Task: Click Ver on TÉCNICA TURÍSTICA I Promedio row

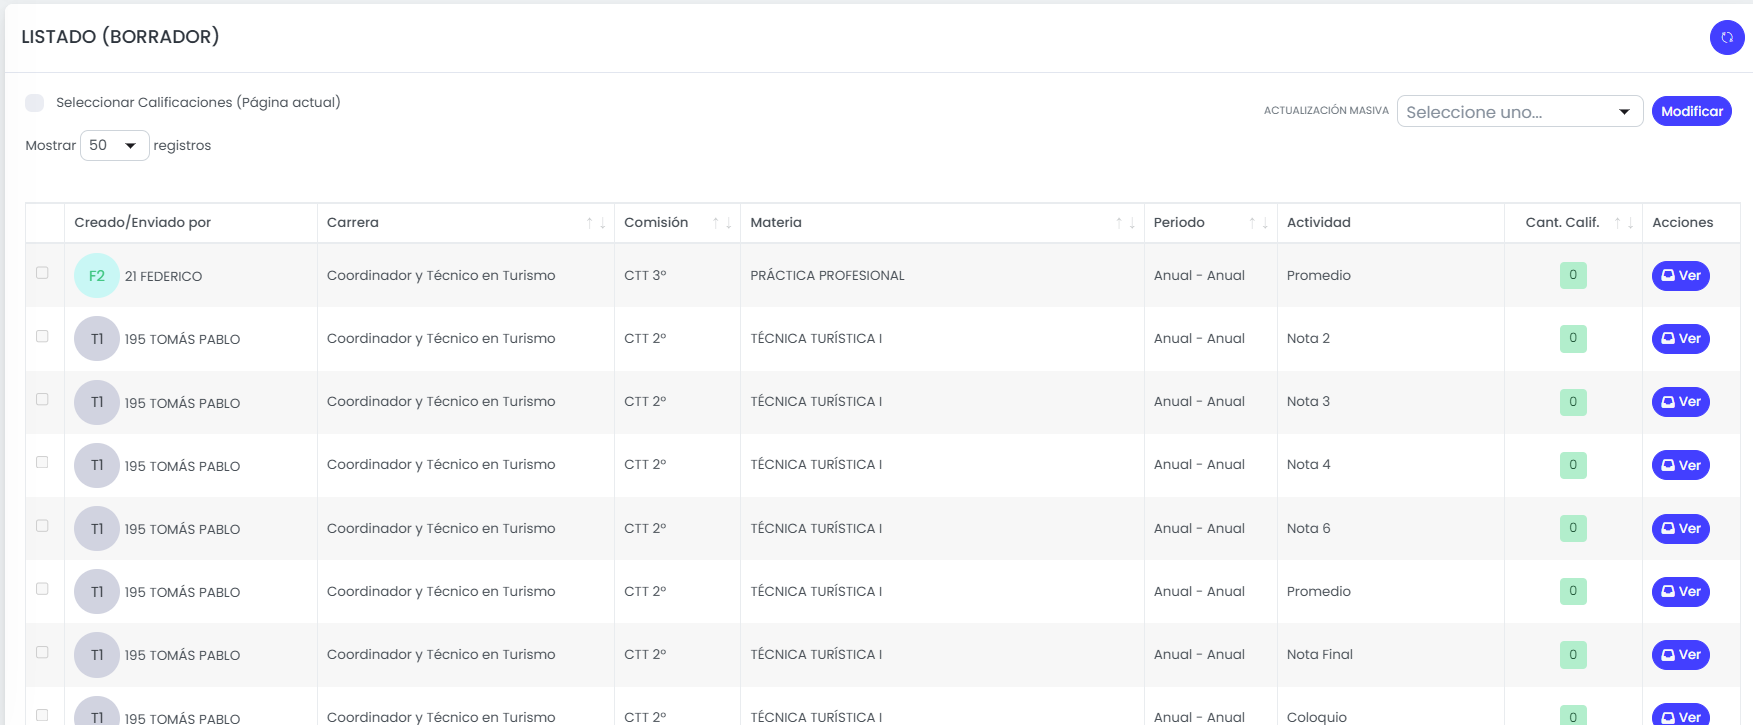Action: pyautogui.click(x=1681, y=592)
